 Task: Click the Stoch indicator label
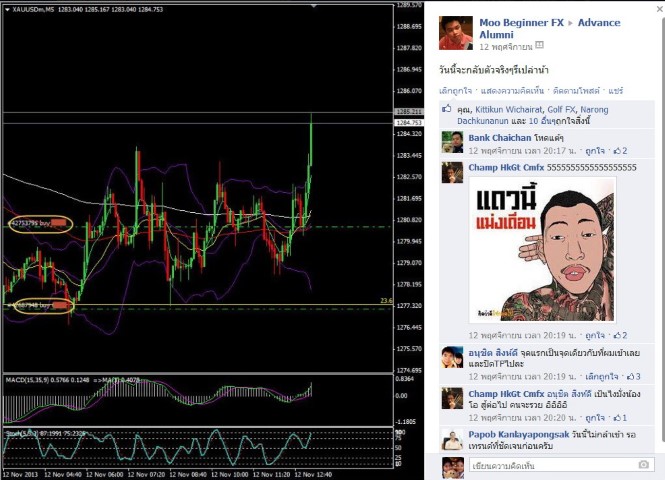(x=45, y=433)
